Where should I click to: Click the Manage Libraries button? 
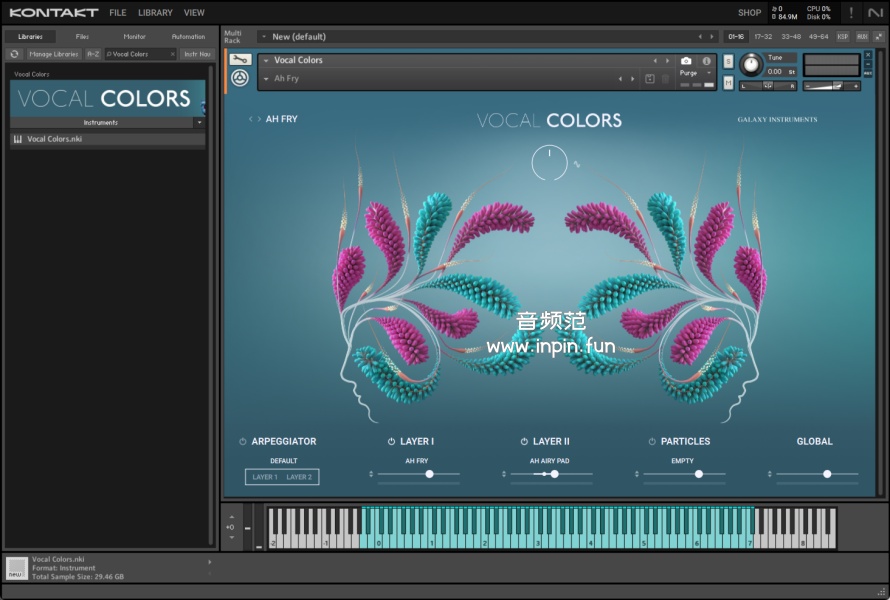point(54,54)
